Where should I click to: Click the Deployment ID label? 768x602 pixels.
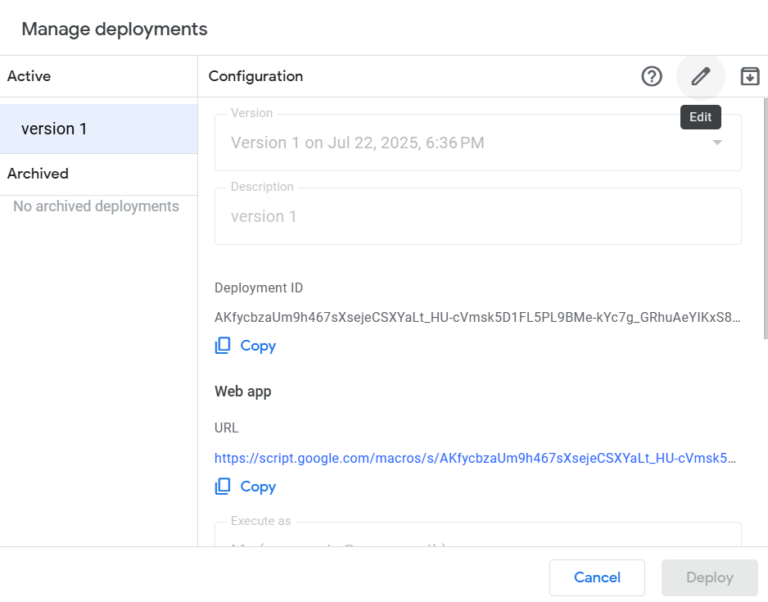click(259, 288)
